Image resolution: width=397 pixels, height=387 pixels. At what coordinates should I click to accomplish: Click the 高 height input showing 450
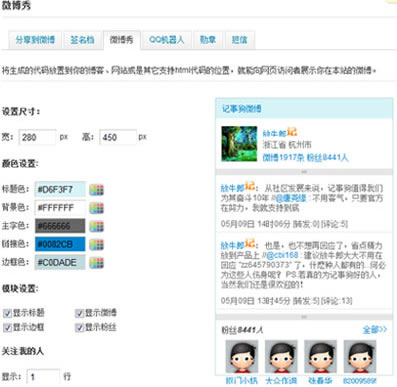118,137
